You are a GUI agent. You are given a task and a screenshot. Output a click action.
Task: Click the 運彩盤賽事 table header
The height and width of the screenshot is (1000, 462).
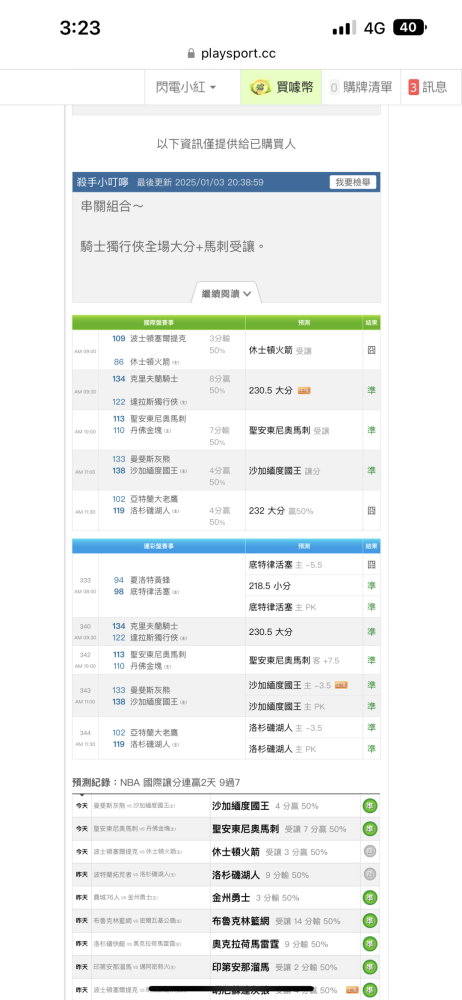[159, 547]
